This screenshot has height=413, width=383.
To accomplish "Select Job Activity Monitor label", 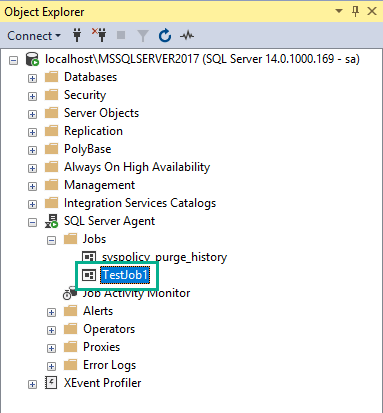I will tap(136, 293).
